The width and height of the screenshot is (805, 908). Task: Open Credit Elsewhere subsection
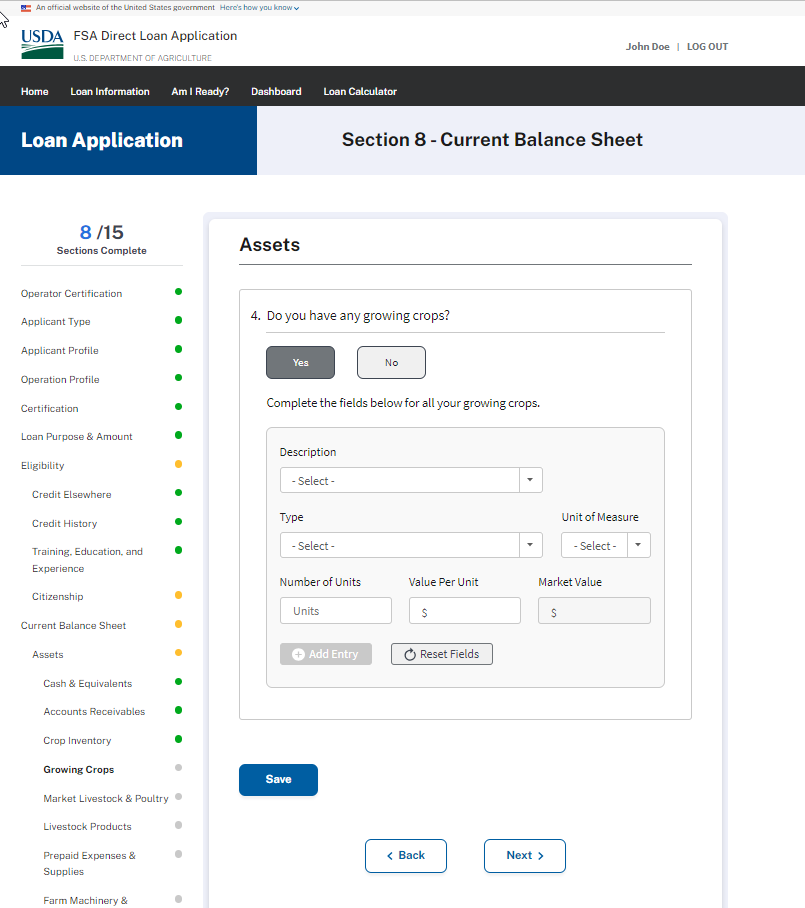point(72,495)
